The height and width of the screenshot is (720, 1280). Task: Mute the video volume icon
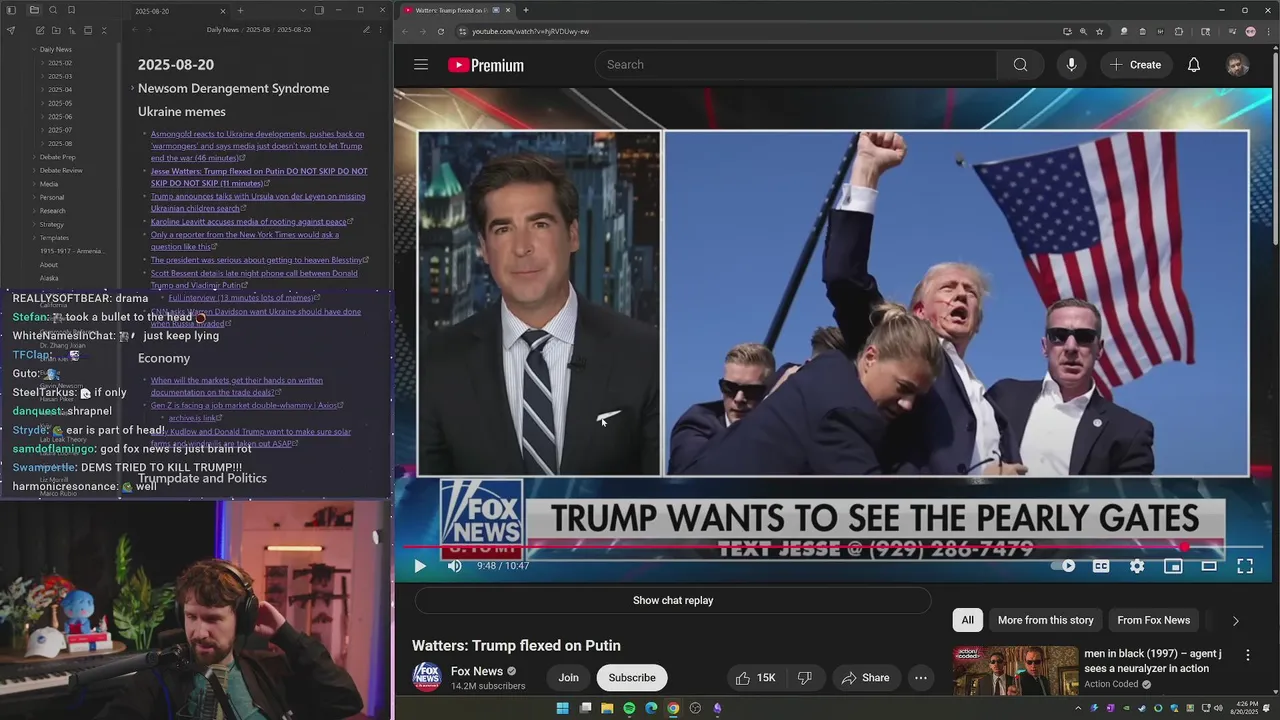[x=455, y=566]
